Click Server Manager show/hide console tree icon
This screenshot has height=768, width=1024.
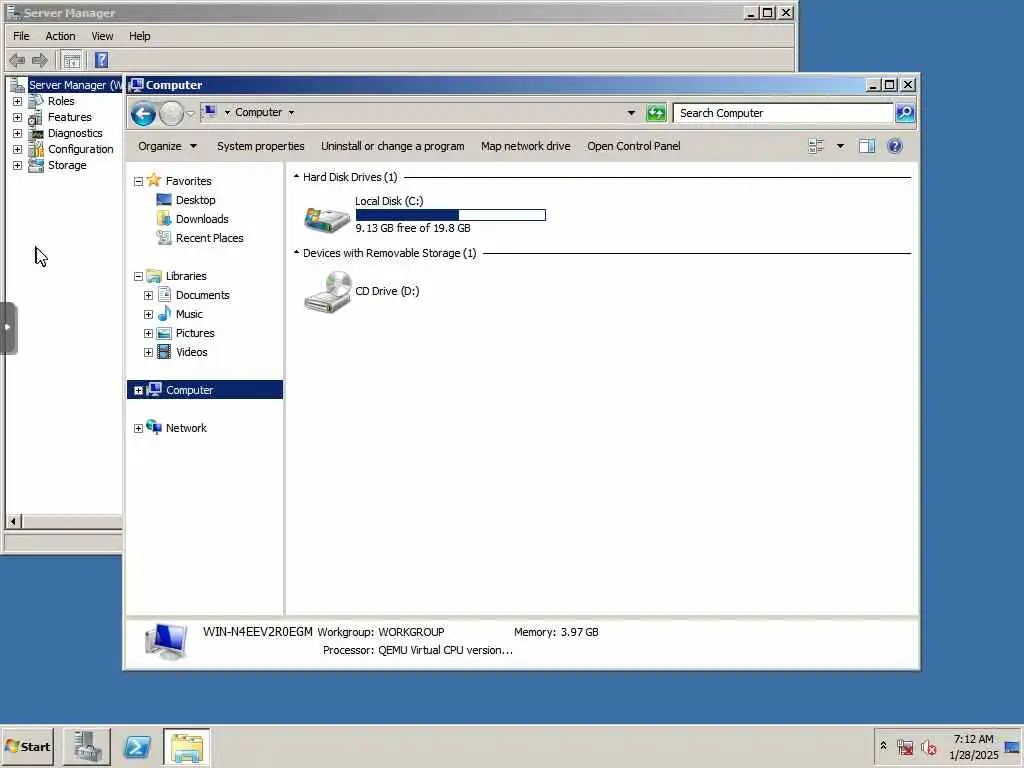click(x=72, y=61)
